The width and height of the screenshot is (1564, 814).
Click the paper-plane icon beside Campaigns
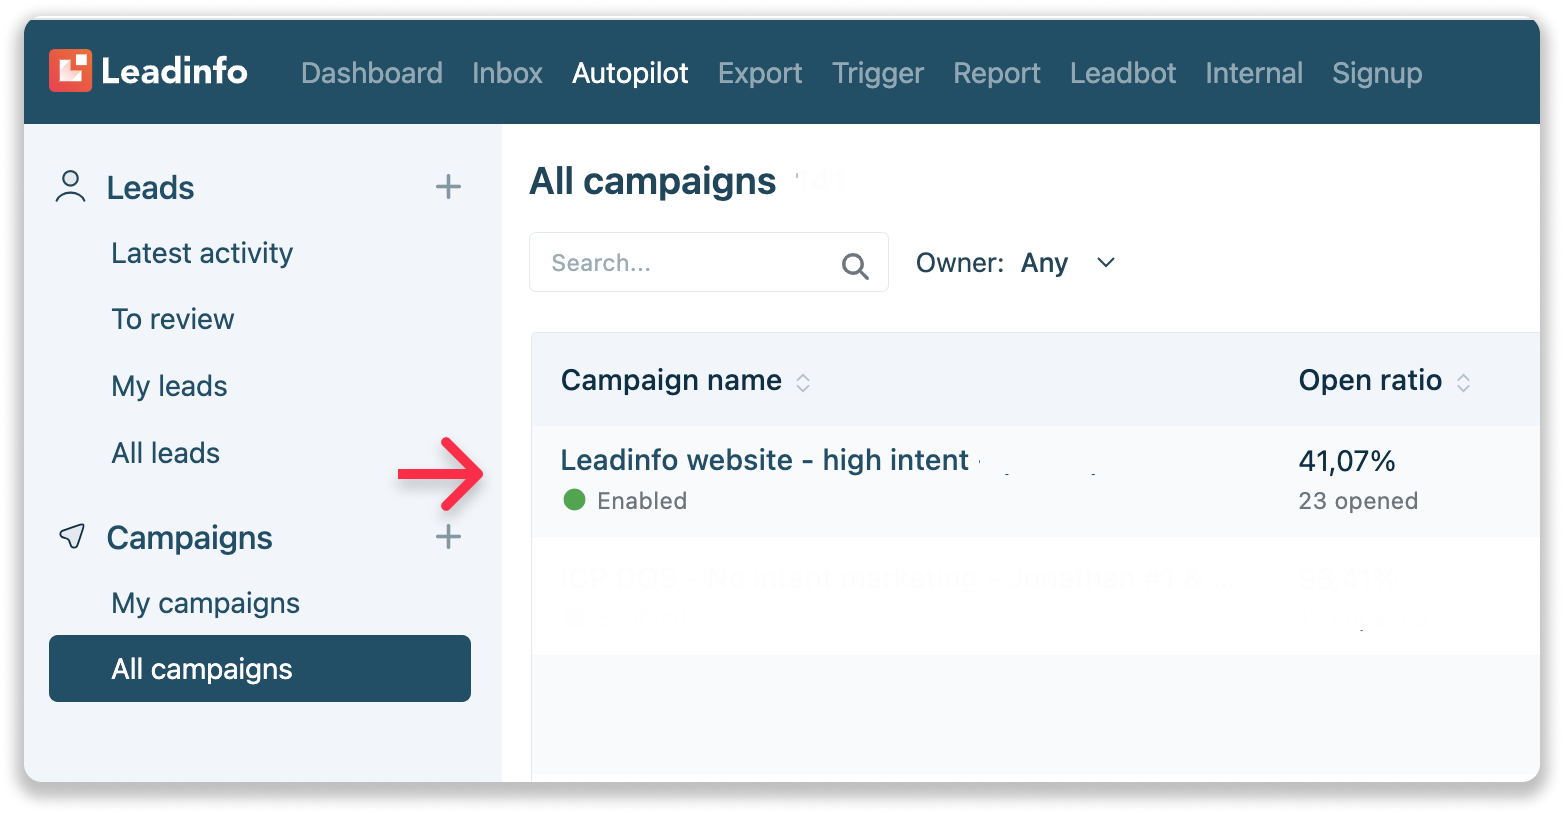(70, 537)
